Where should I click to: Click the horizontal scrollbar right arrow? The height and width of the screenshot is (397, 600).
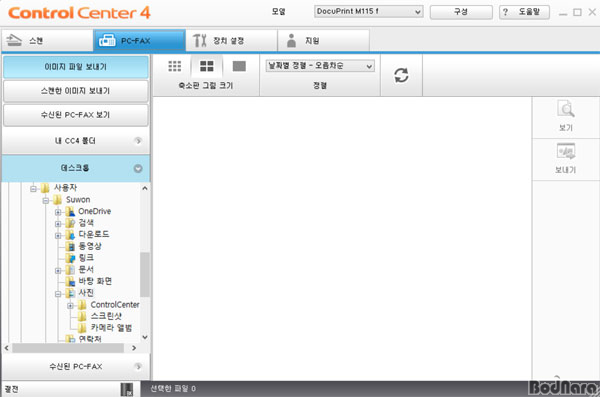[x=134, y=348]
